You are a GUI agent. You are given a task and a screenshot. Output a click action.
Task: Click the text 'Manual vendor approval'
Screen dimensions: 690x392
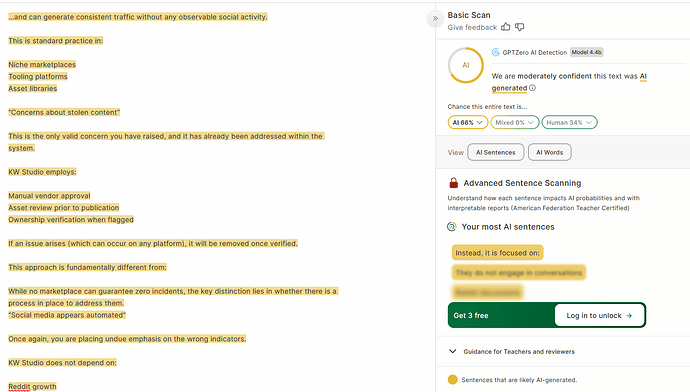49,196
